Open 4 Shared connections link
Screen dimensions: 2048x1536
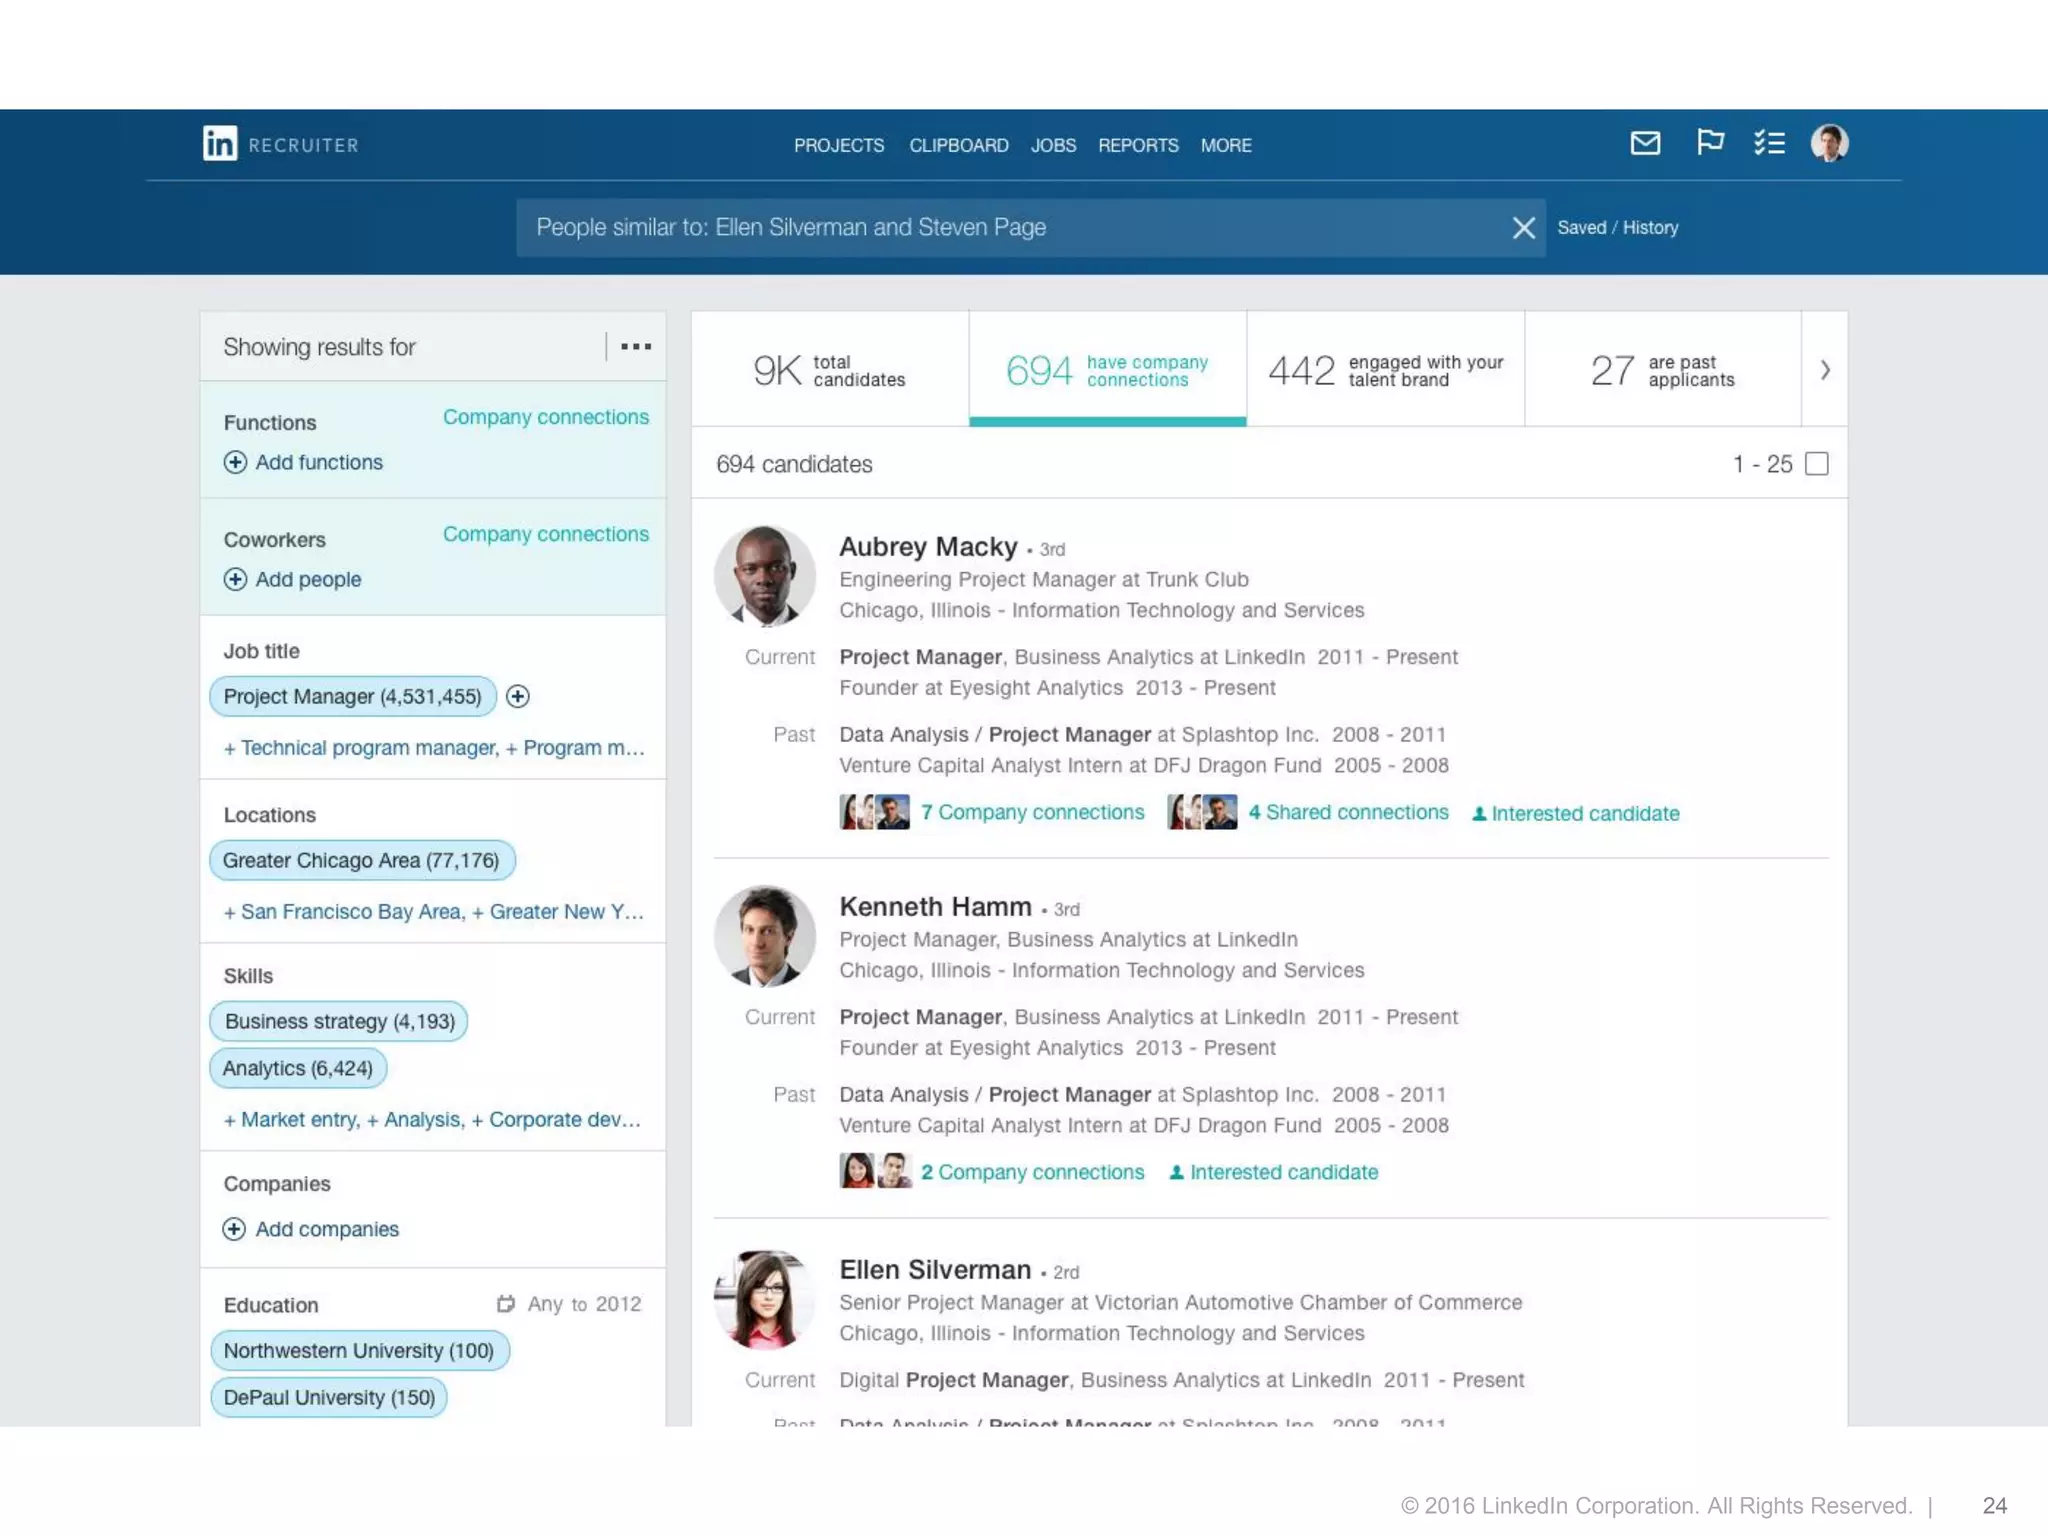pyautogui.click(x=1348, y=812)
